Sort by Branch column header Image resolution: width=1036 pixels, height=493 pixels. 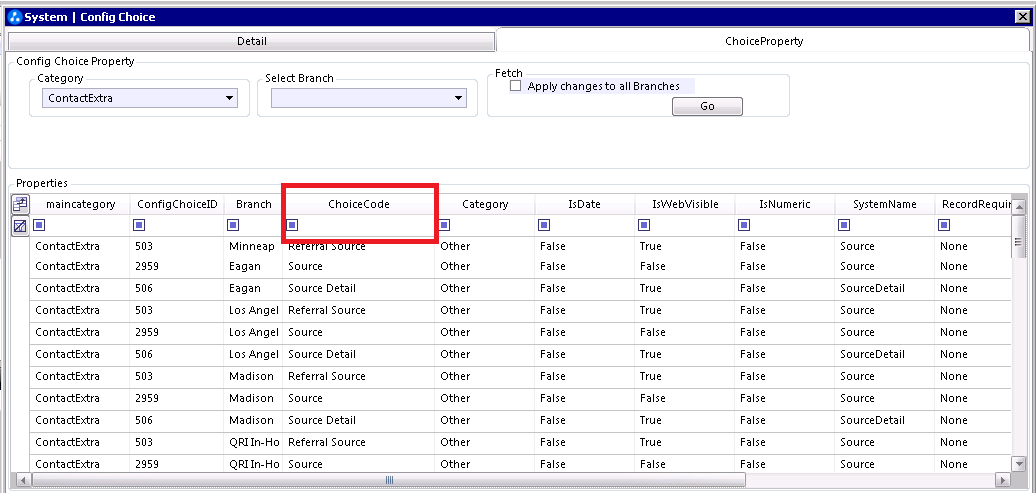pyautogui.click(x=253, y=204)
